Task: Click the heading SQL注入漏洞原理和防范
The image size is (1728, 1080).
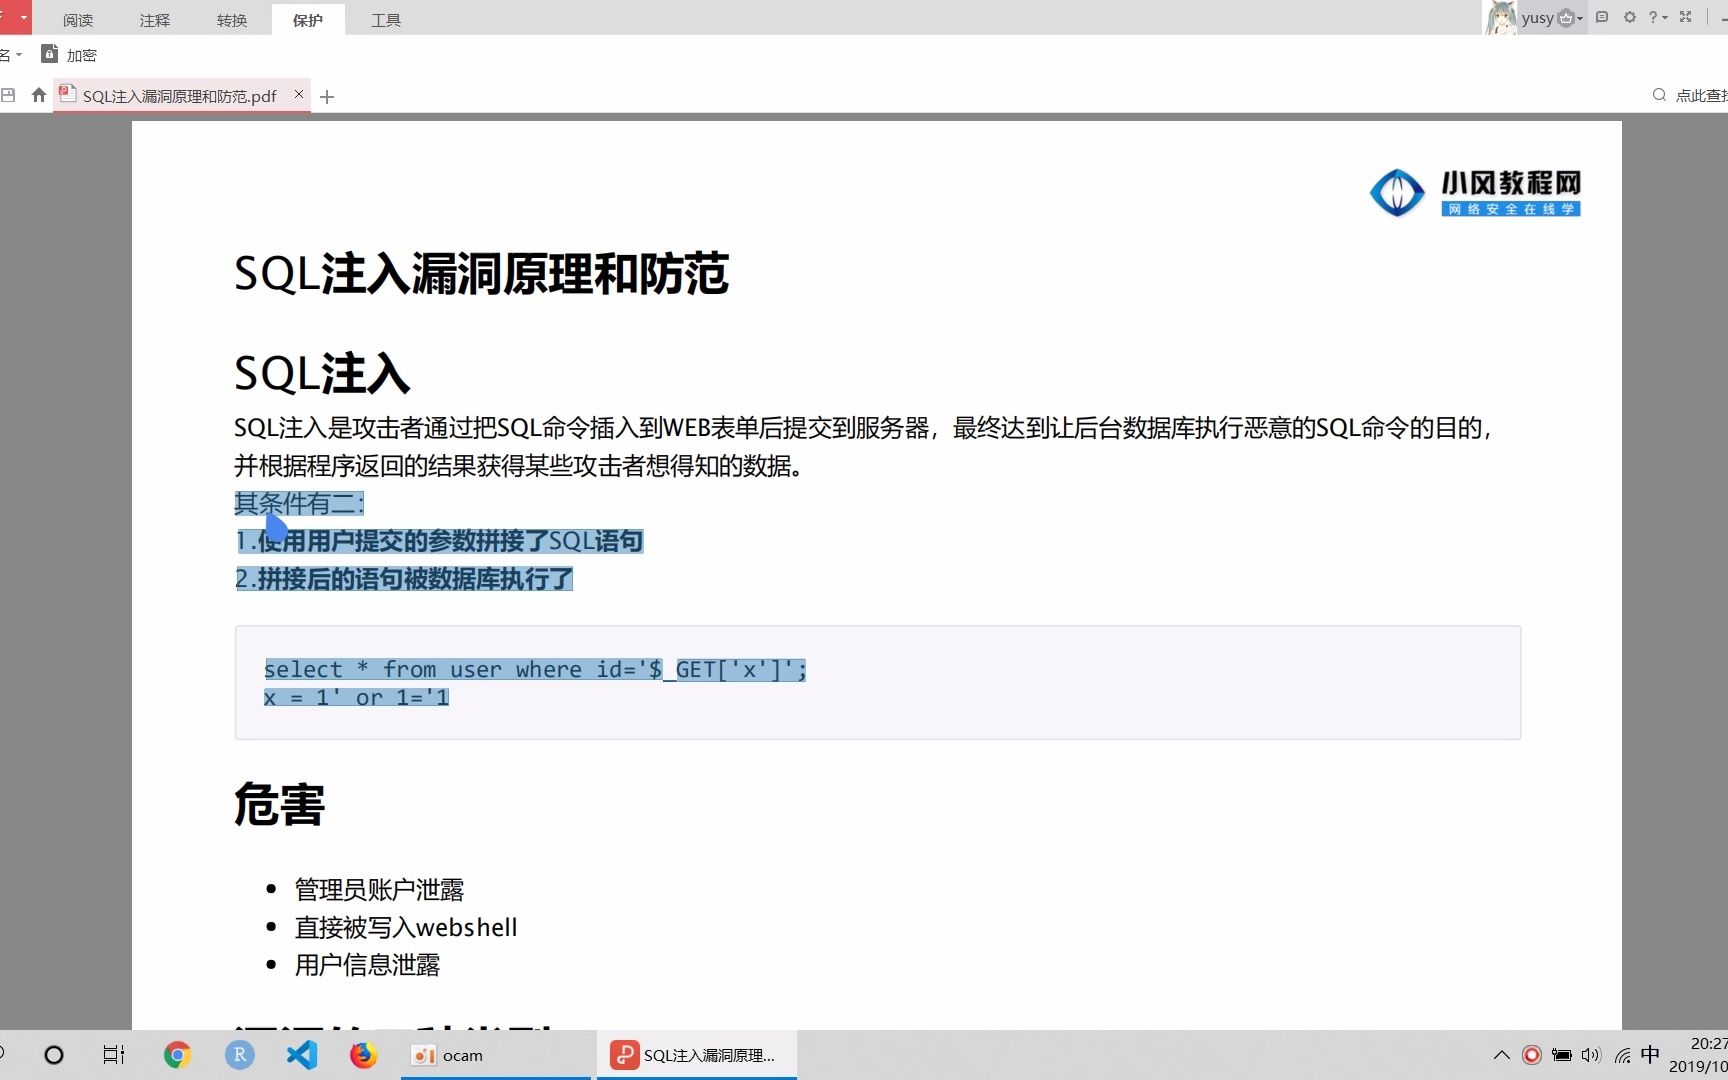Action: coord(481,274)
